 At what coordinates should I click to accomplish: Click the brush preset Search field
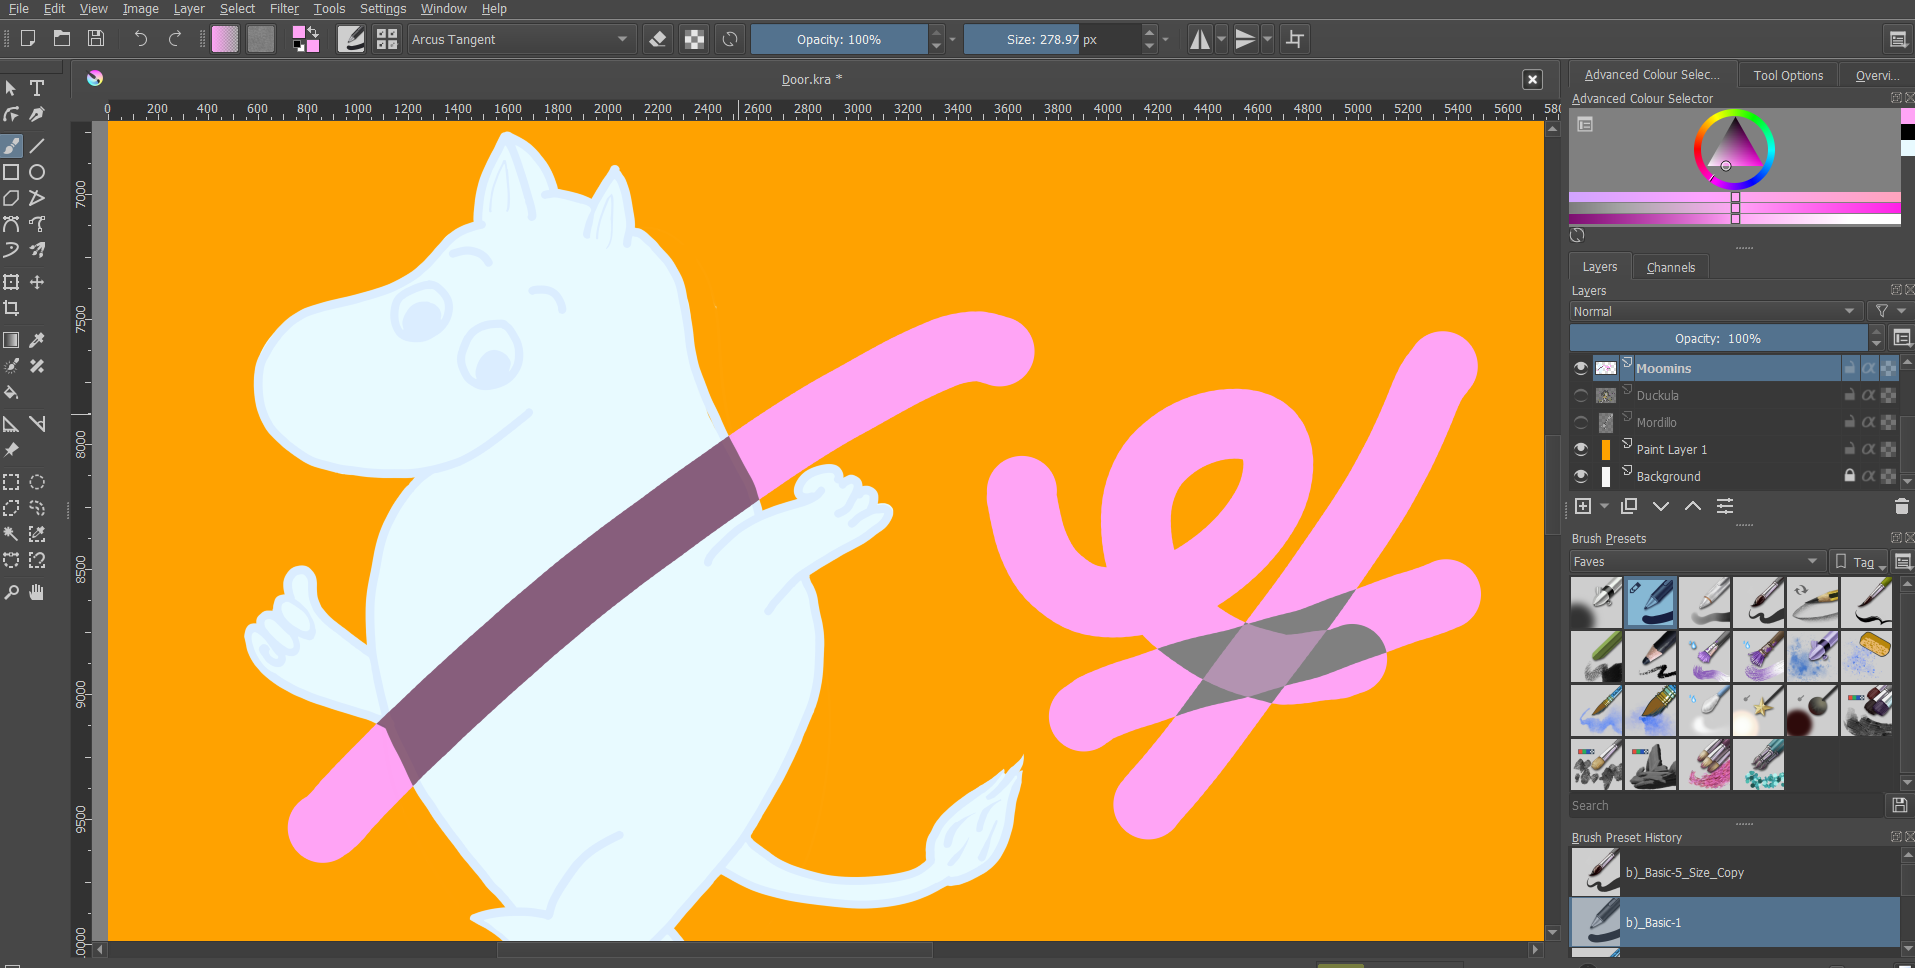1726,806
